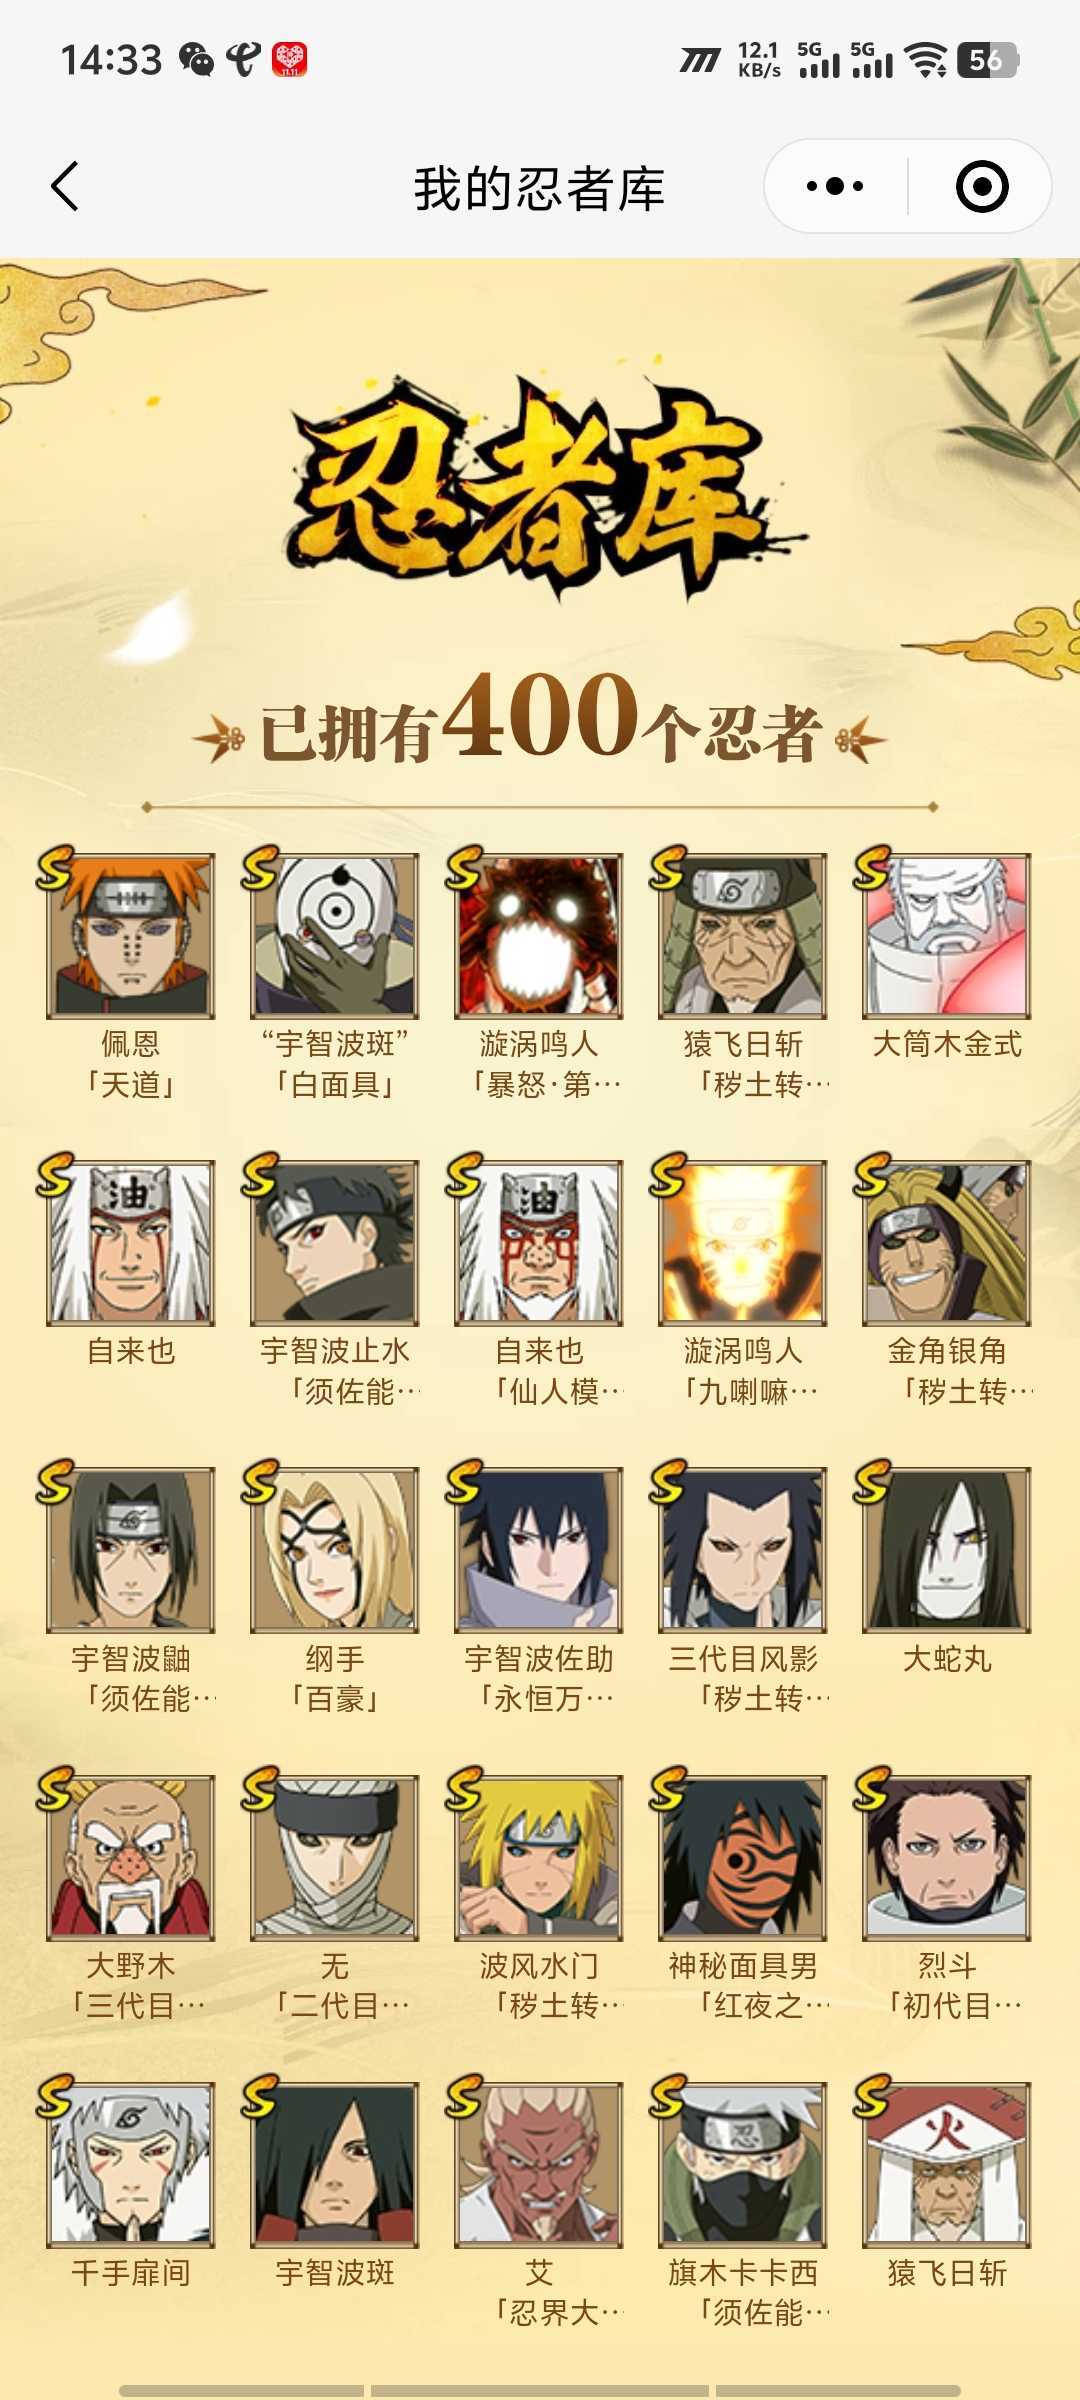Open the 纲手「百豪」 portrait
Screen dimensions: 1080x2400
tap(334, 1550)
